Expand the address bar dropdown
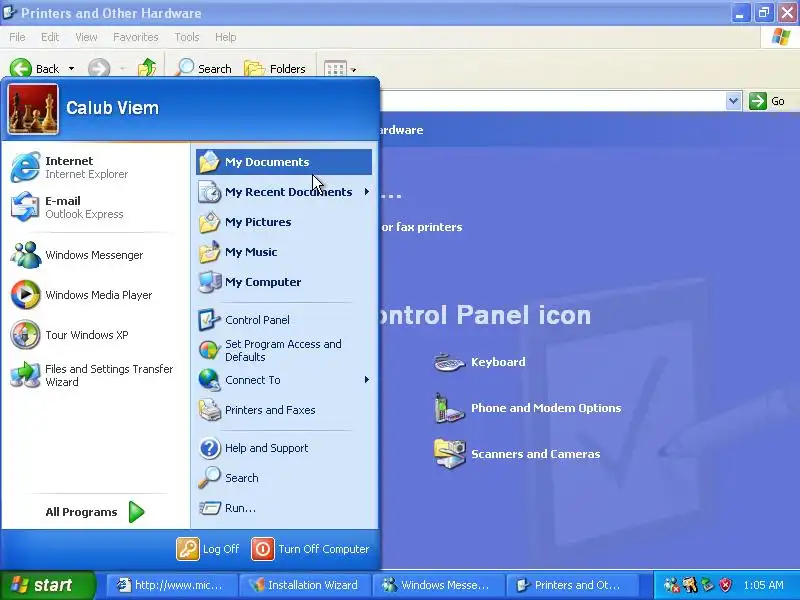Viewport: 800px width, 600px height. 733,101
